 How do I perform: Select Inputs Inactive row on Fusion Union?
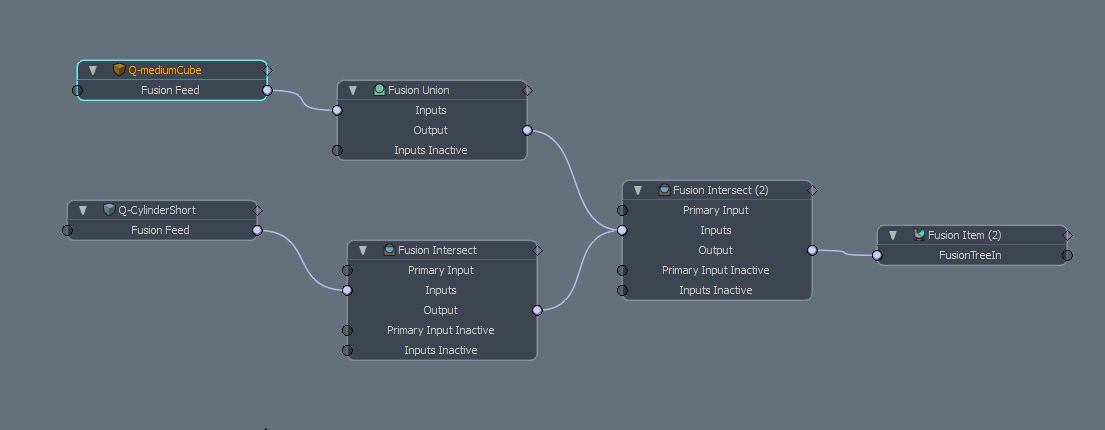point(430,150)
